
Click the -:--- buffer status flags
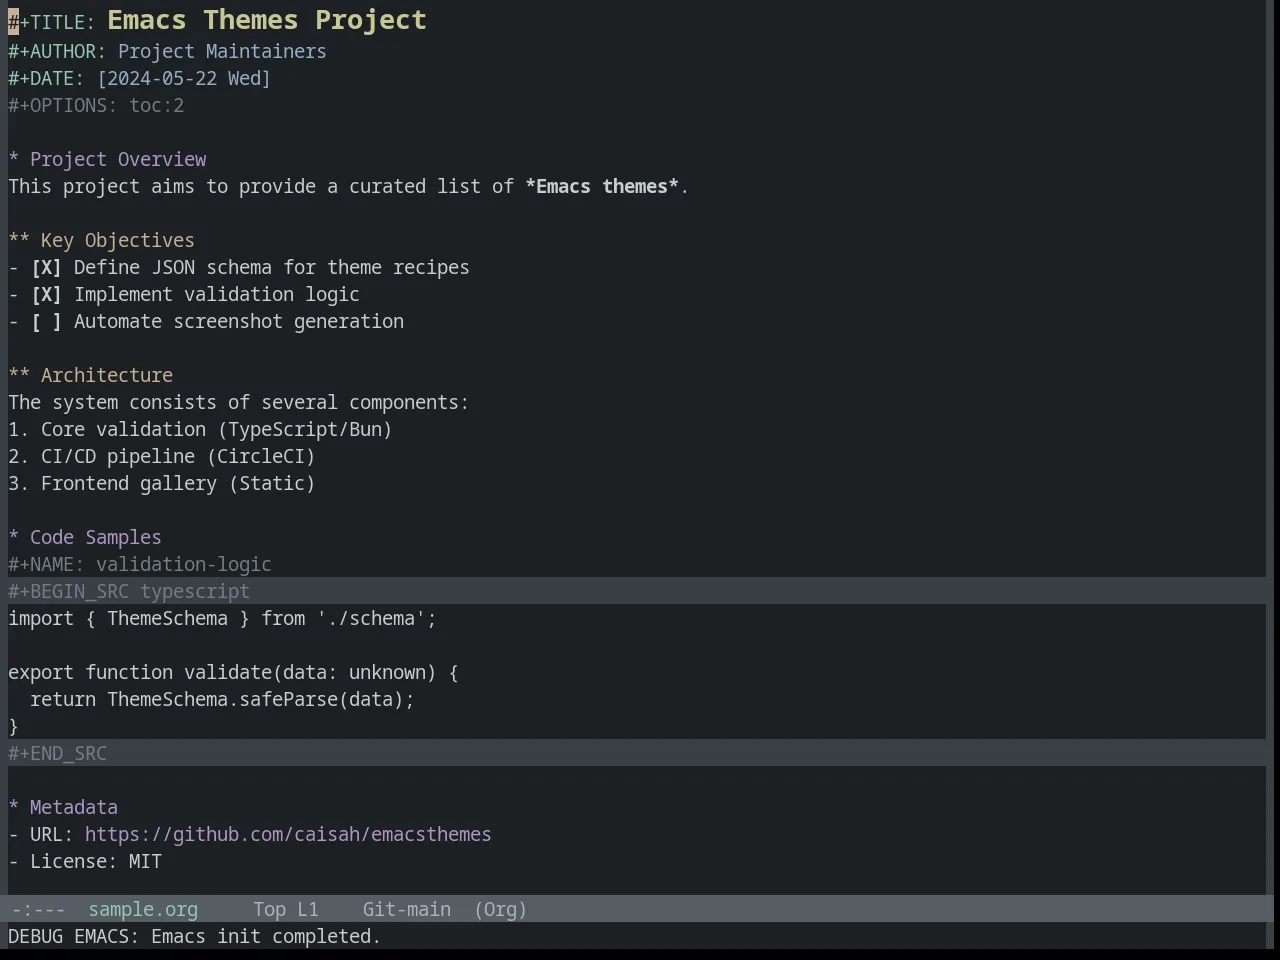[x=38, y=909]
